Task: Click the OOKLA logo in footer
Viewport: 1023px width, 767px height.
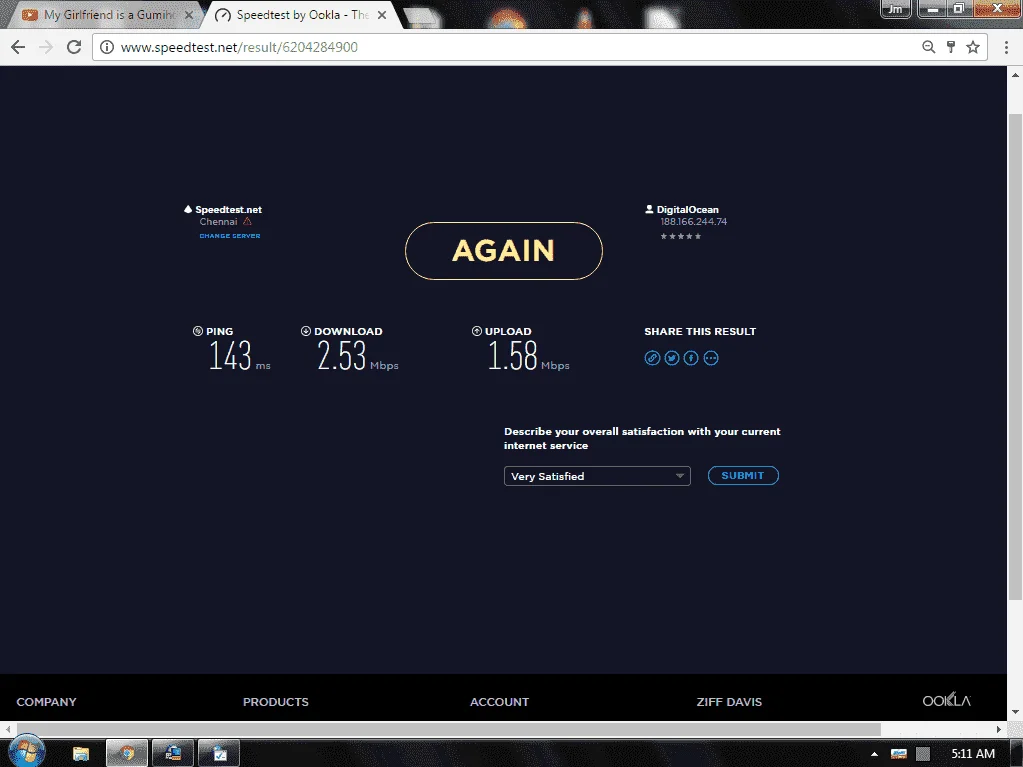Action: point(947,700)
